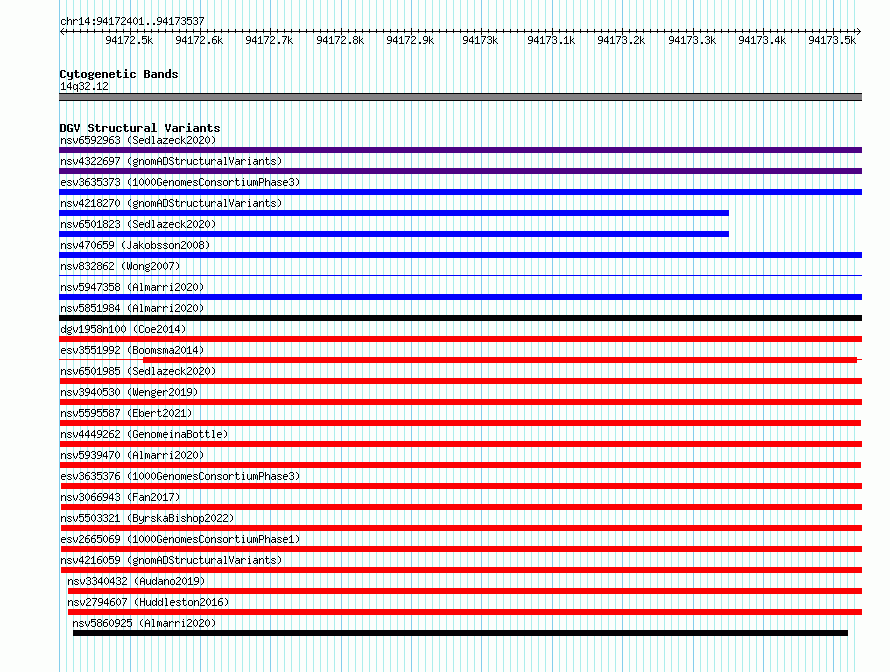The width and height of the screenshot is (890, 672).
Task: Select the red bar under nsv3940530
Action: pos(461,402)
